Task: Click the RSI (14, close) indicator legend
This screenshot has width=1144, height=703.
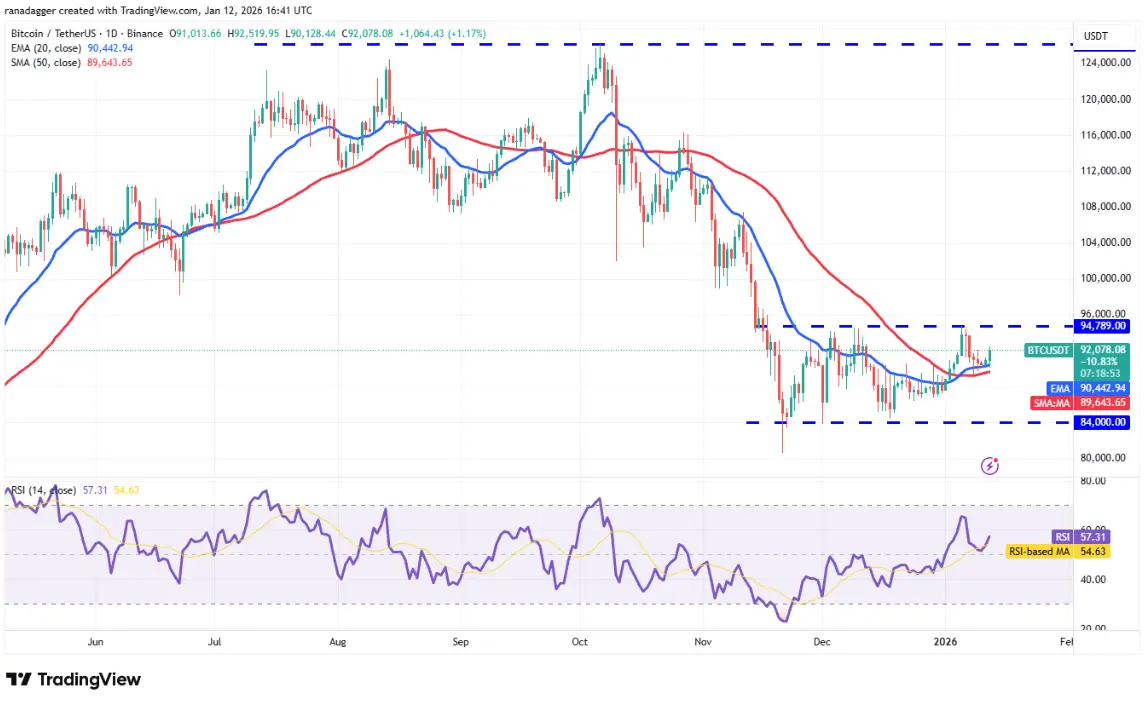Action: 44,490
